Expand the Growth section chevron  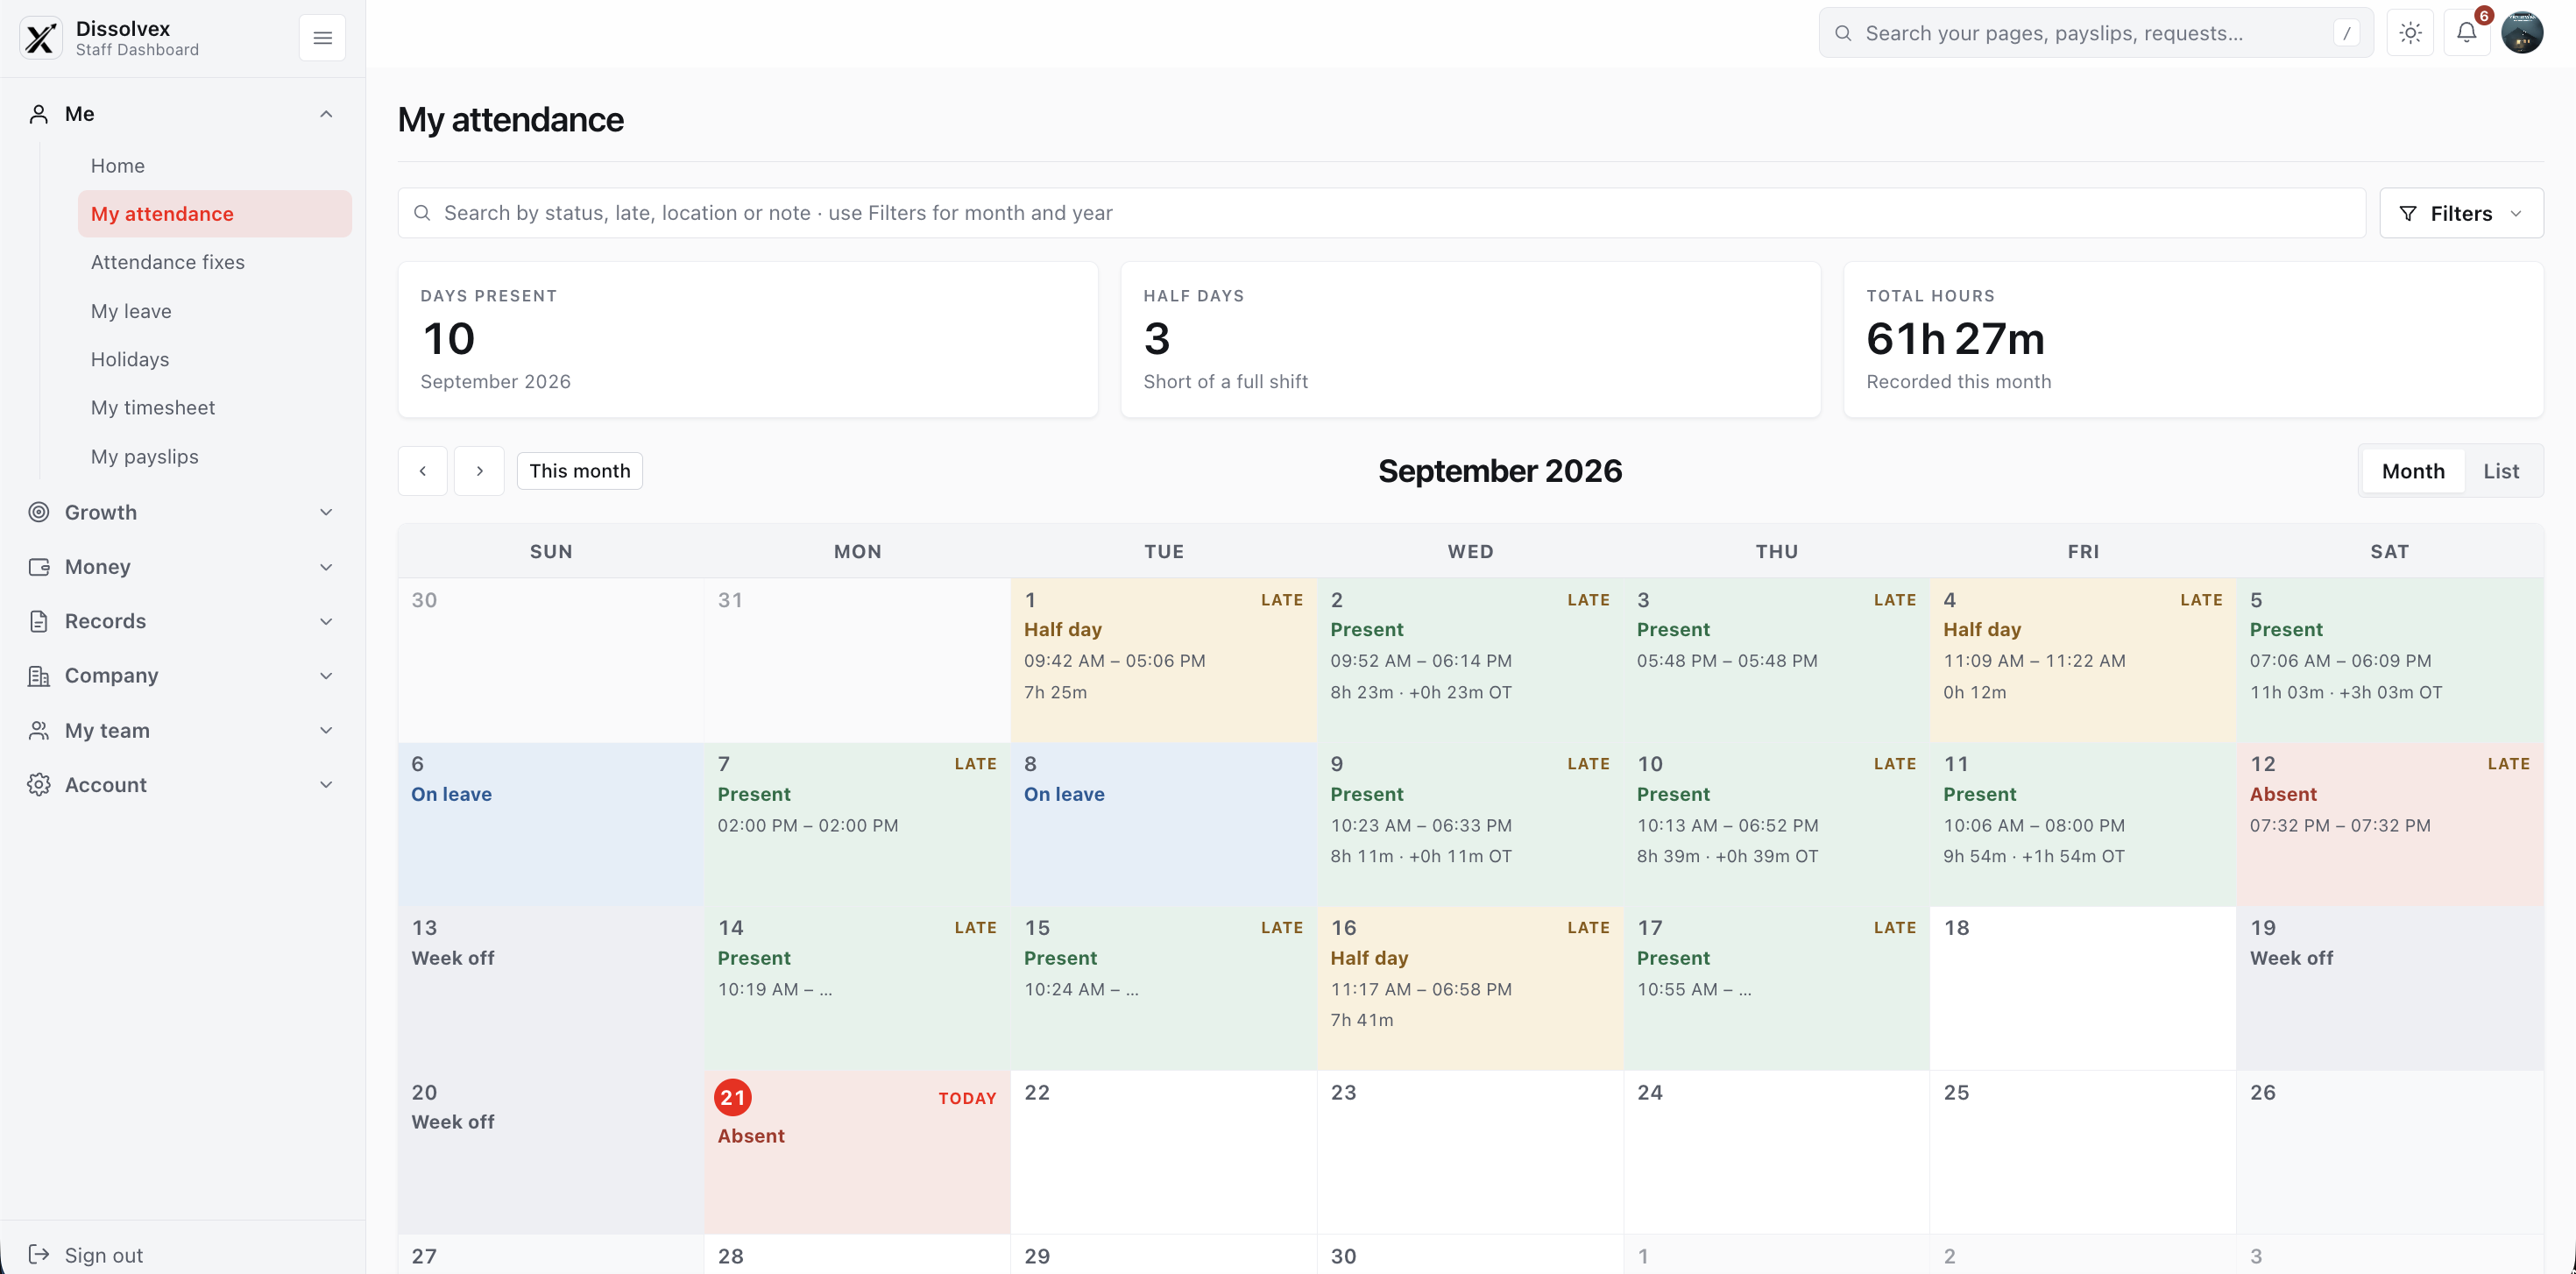coord(326,512)
